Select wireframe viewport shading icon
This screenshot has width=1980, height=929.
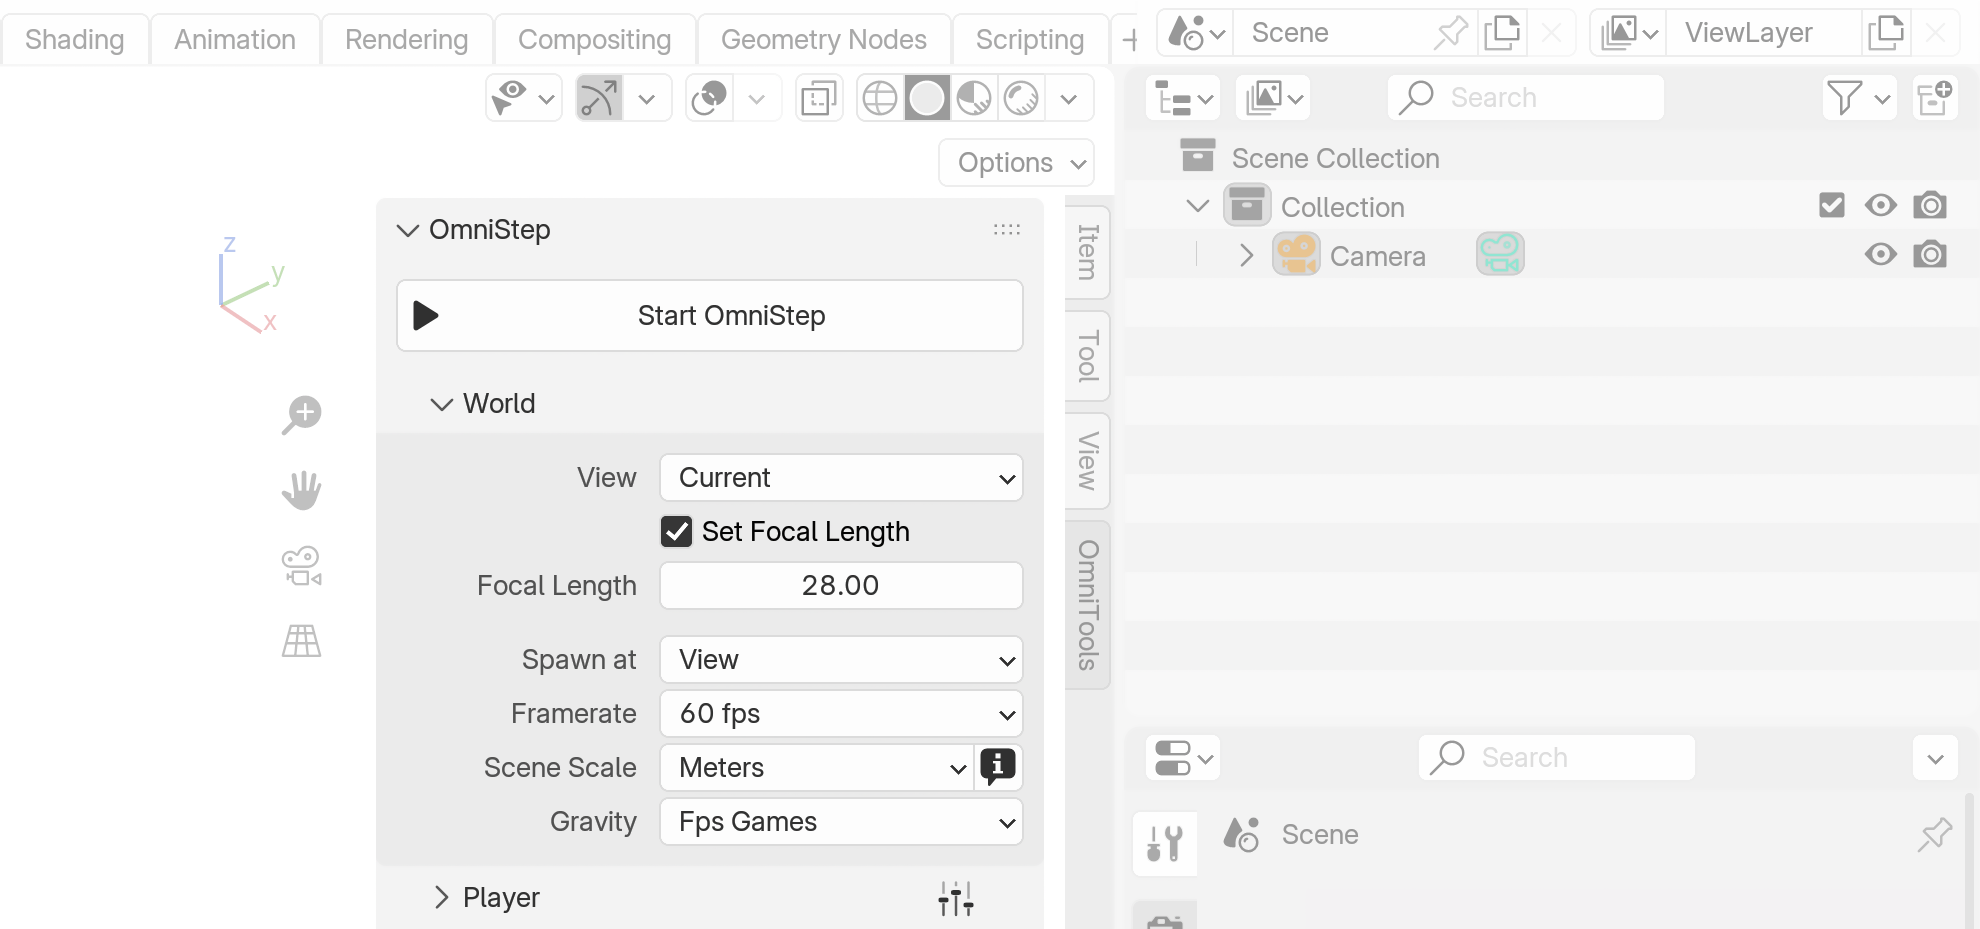880,98
